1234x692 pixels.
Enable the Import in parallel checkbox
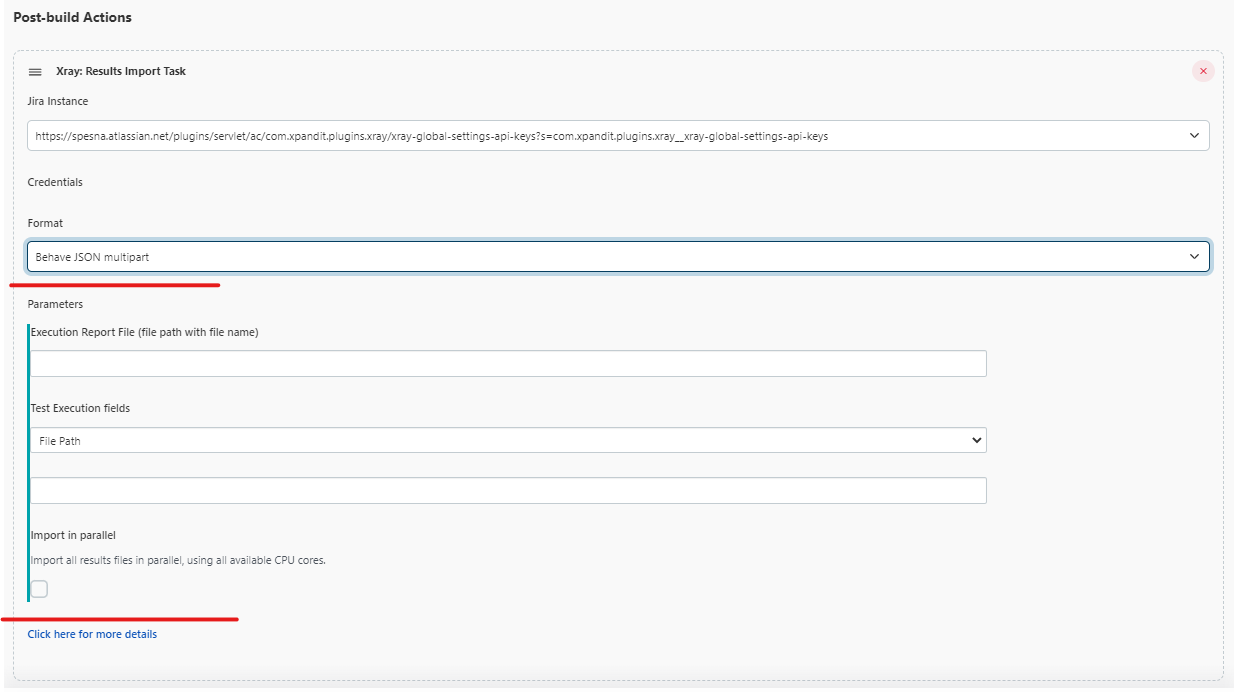[39, 589]
